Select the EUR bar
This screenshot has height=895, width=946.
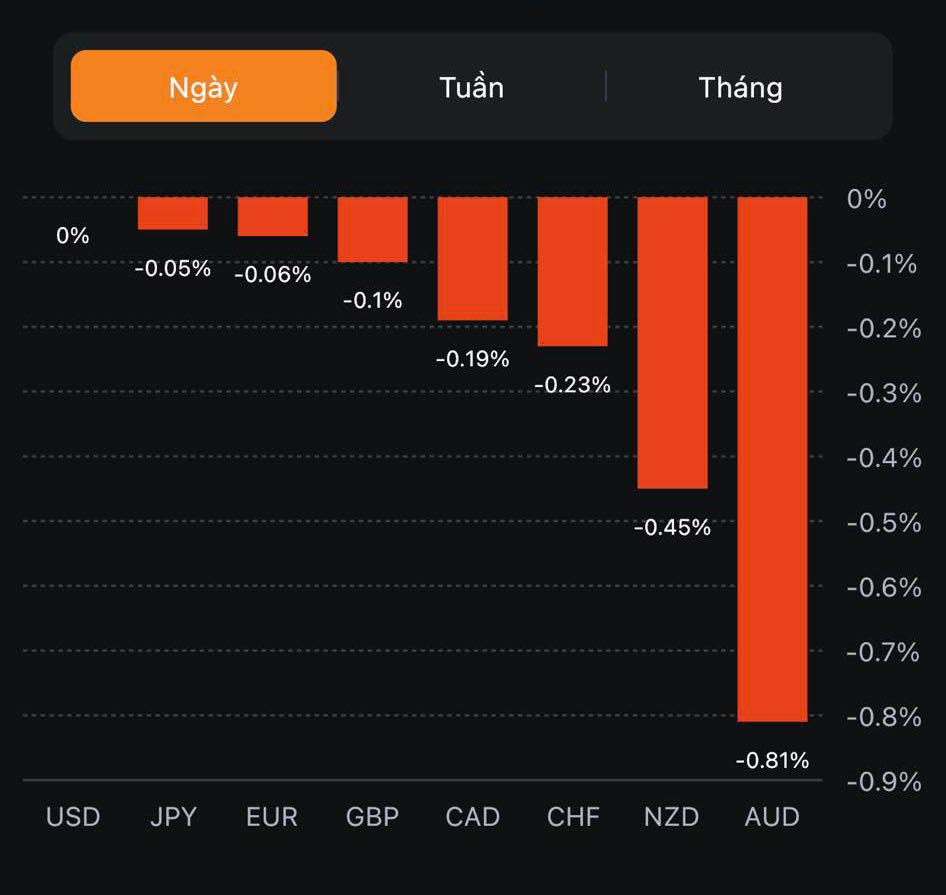(x=272, y=216)
